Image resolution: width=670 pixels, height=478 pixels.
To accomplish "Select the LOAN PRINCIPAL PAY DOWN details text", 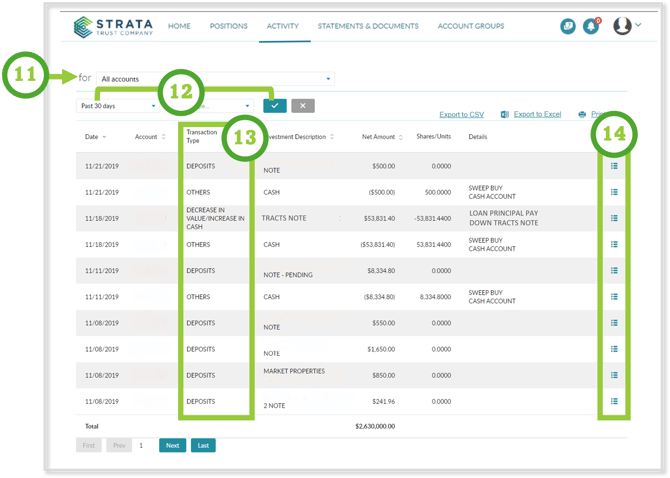I will coord(504,218).
